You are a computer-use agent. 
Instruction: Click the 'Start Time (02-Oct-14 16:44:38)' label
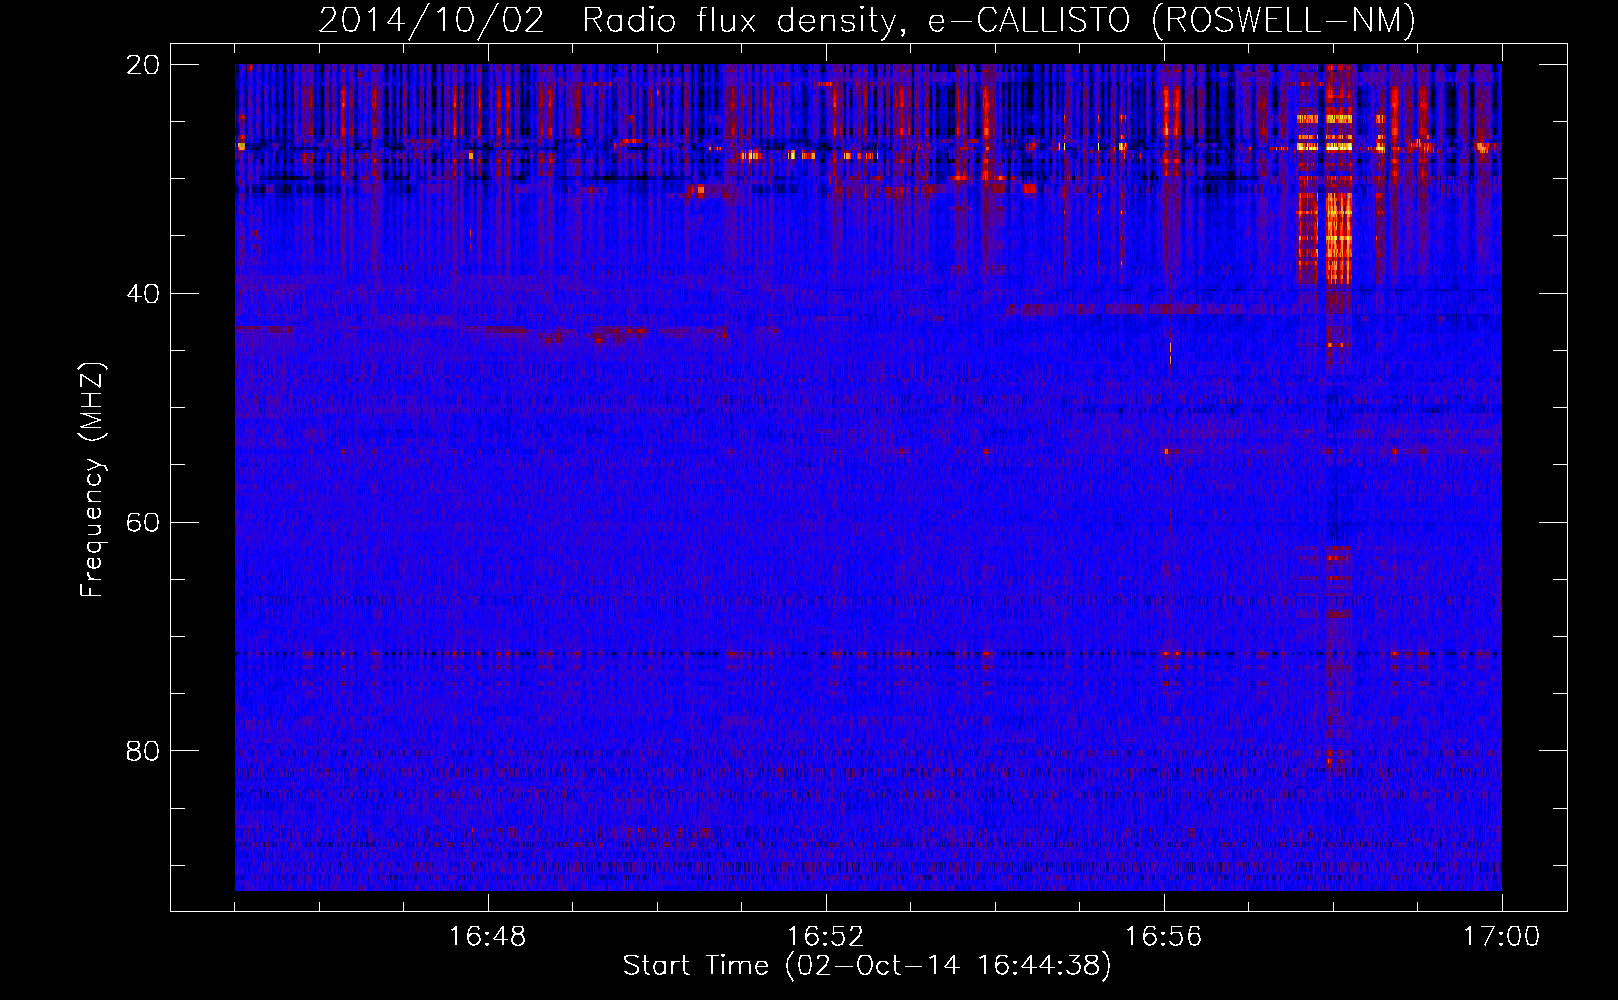867,966
